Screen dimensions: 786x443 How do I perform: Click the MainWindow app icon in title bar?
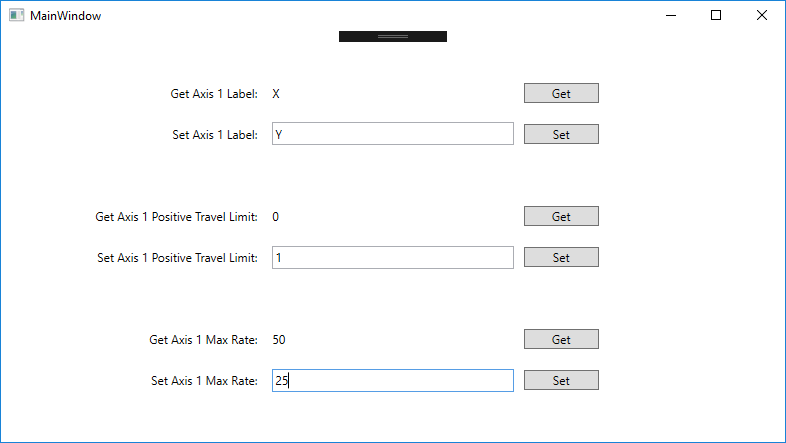[x=16, y=16]
